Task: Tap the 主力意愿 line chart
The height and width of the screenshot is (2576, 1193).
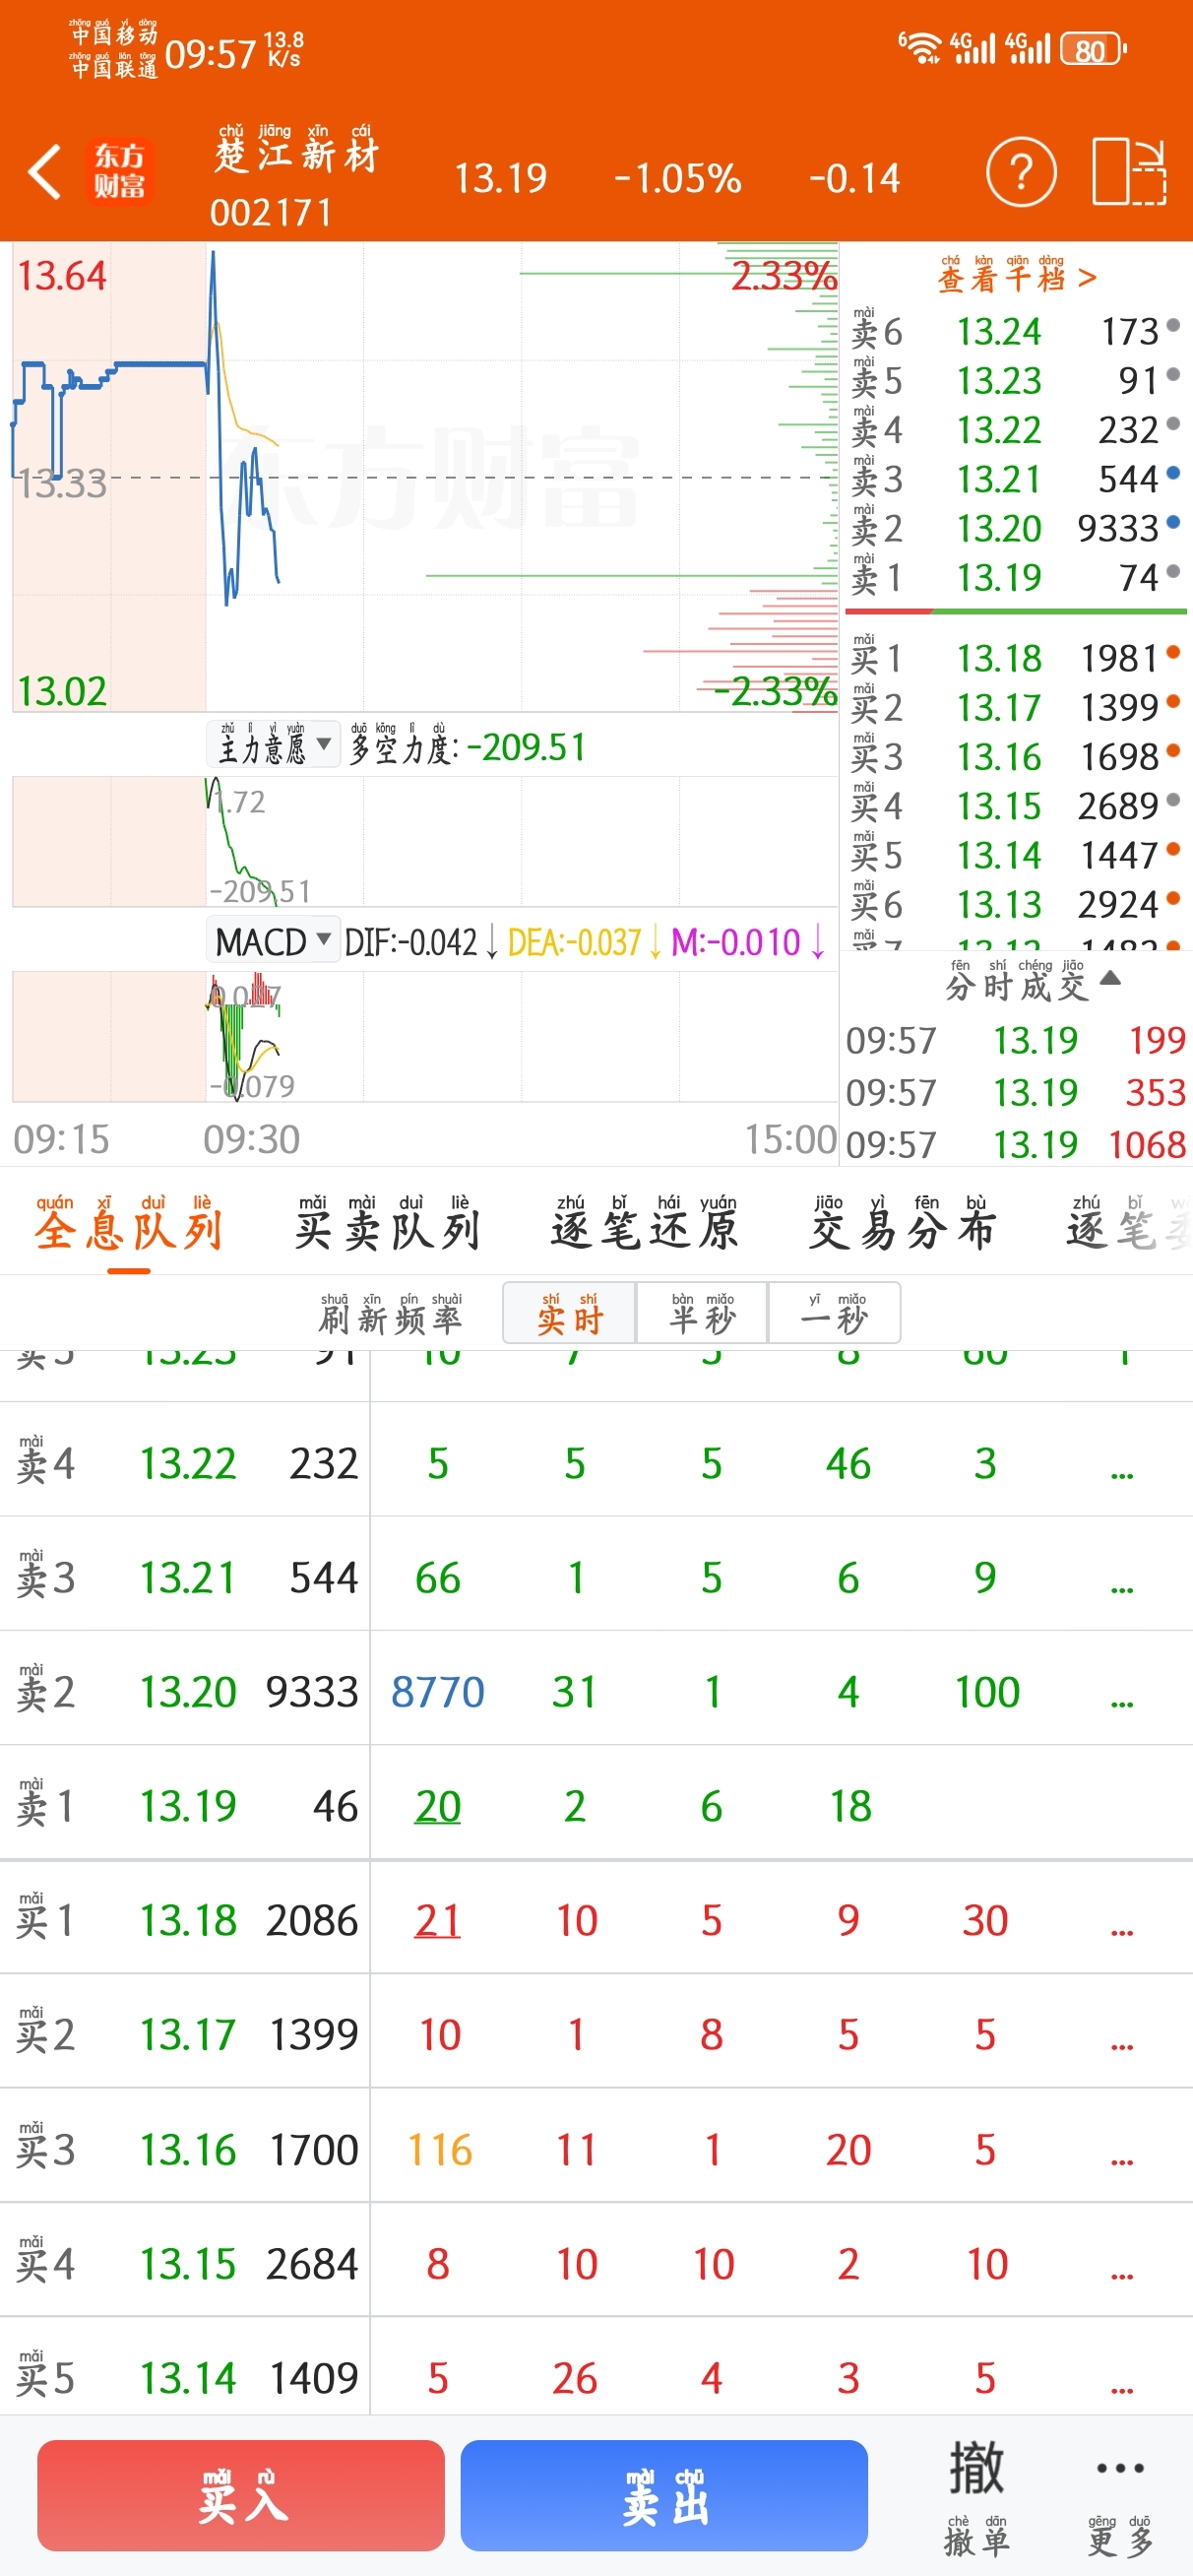Action: (x=425, y=842)
